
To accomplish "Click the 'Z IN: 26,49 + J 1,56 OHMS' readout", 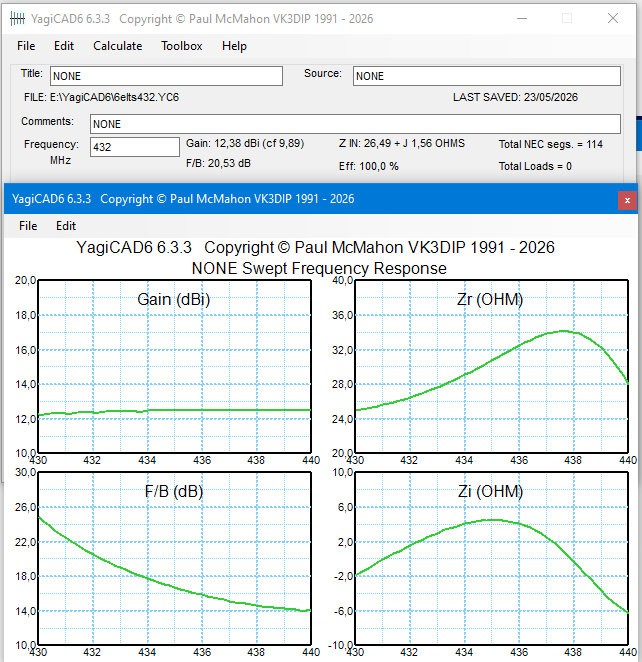I will [x=402, y=144].
